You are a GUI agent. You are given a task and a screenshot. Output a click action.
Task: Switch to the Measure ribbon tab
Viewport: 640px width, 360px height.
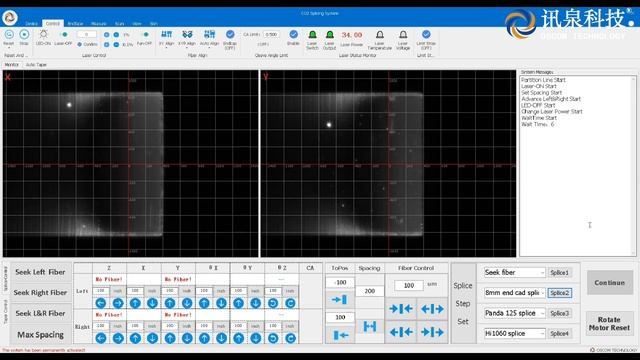coord(99,24)
